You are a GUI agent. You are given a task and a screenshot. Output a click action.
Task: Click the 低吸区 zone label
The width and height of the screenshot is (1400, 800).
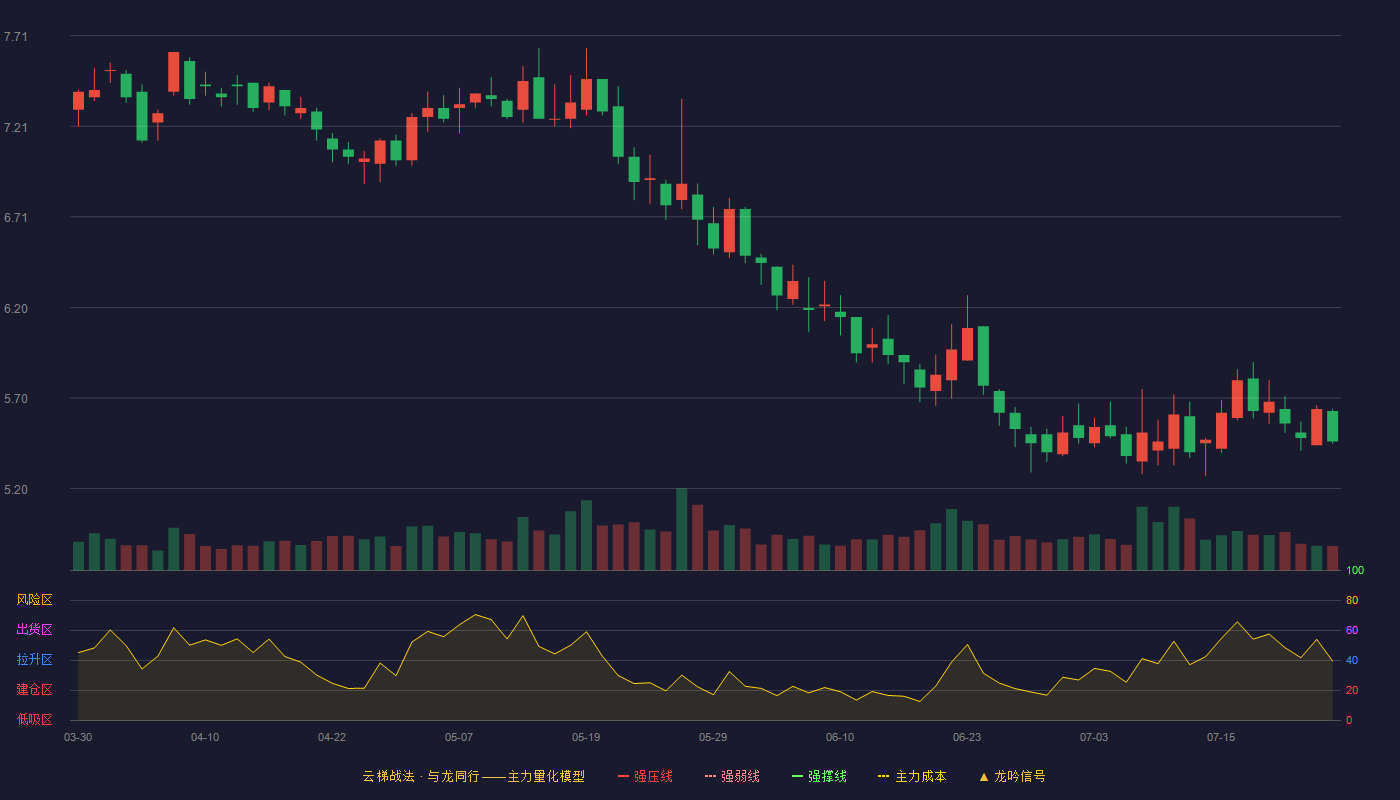(x=34, y=720)
